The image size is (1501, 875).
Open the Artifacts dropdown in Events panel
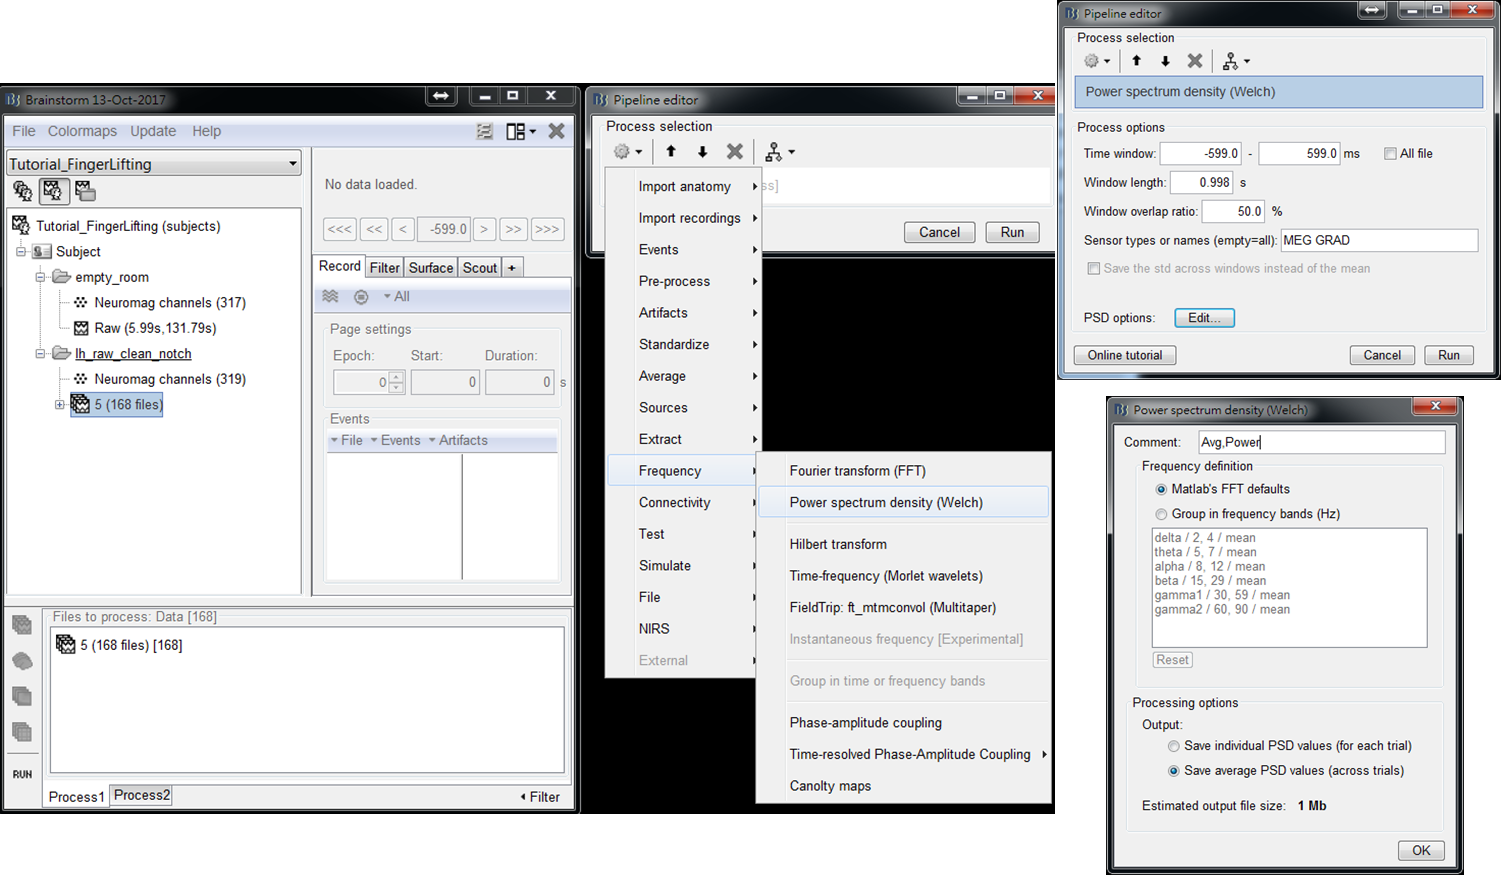point(458,440)
